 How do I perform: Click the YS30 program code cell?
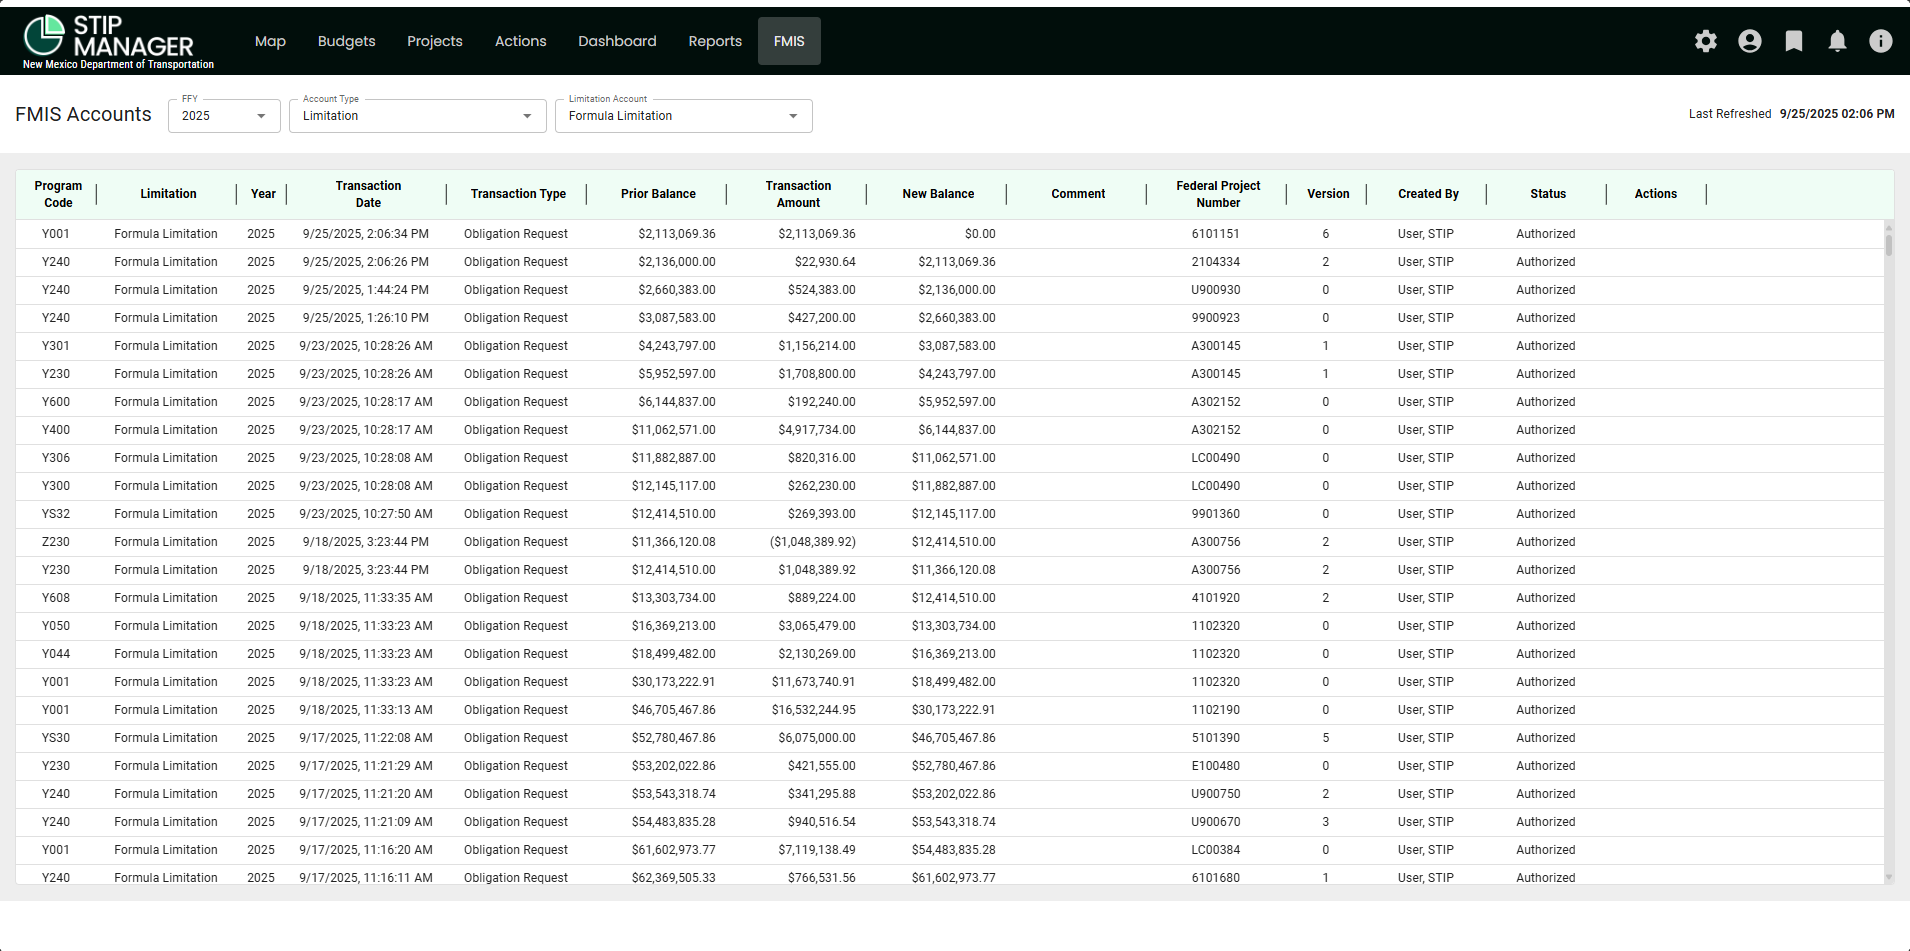(x=56, y=738)
